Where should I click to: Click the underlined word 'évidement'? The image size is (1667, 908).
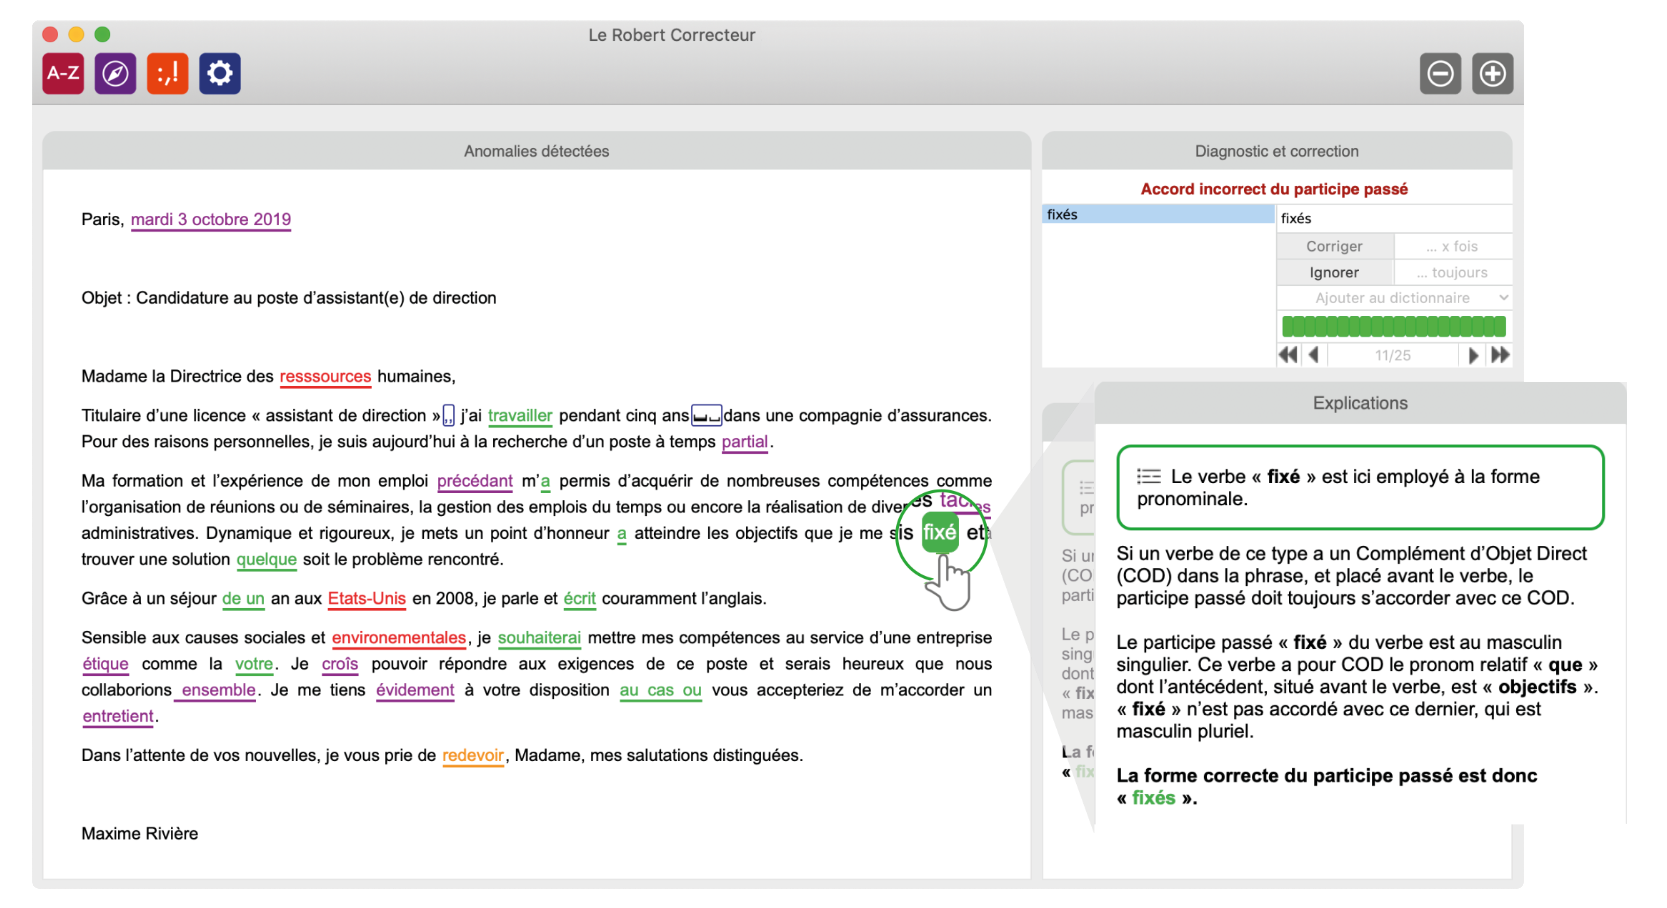click(x=415, y=690)
